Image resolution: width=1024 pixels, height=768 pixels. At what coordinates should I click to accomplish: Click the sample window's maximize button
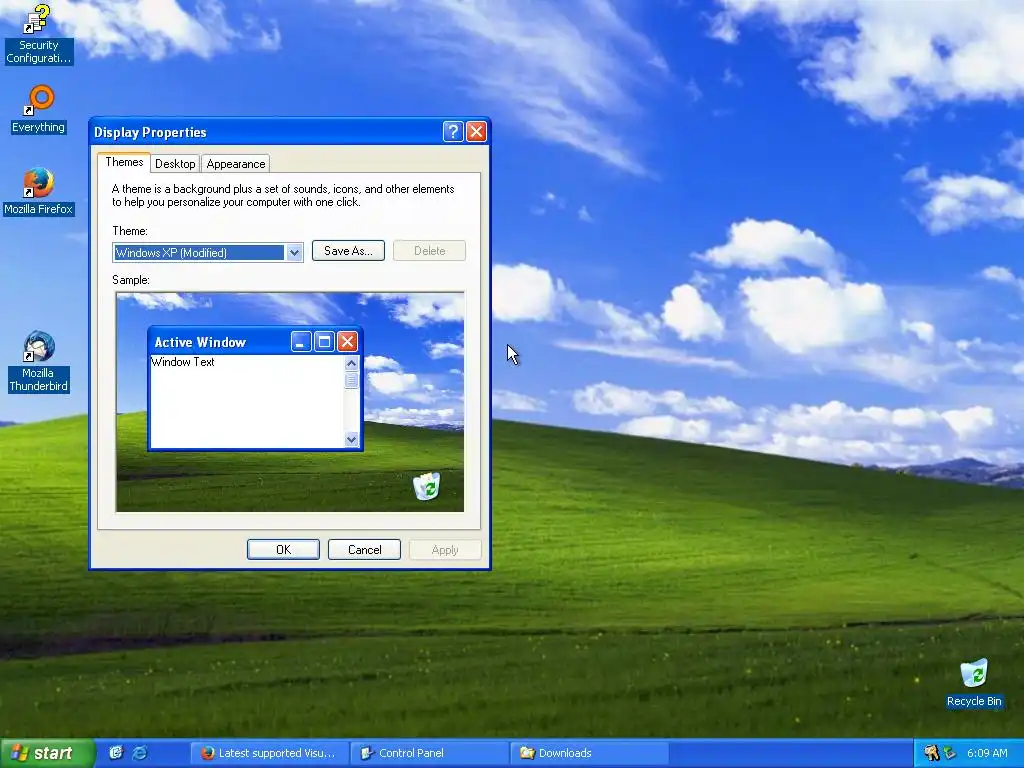(325, 342)
